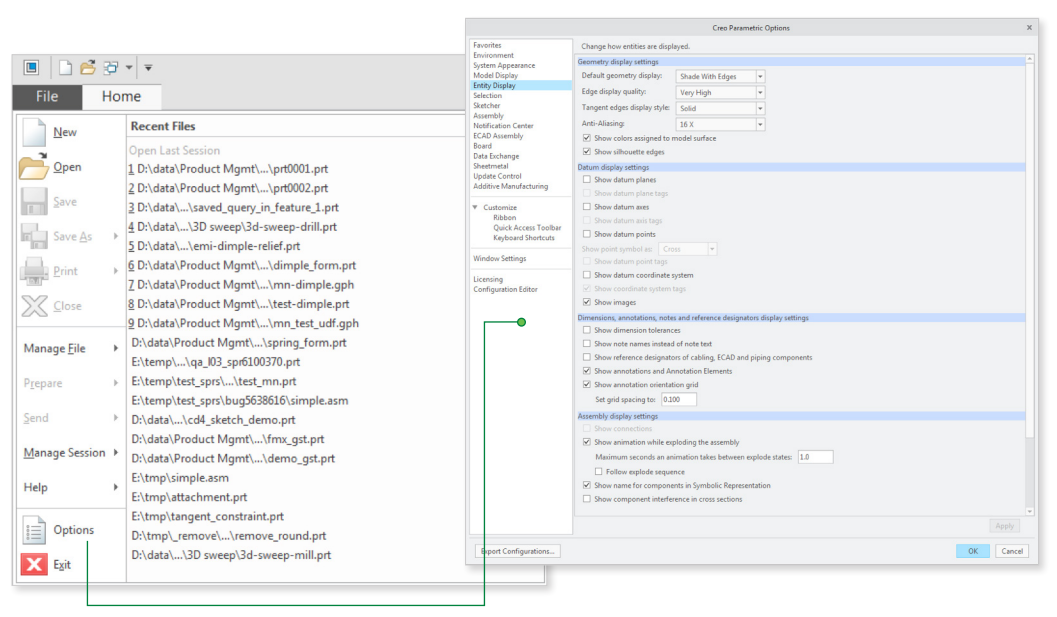Enable Show datum points
This screenshot has height=617, width=1057.
click(586, 235)
